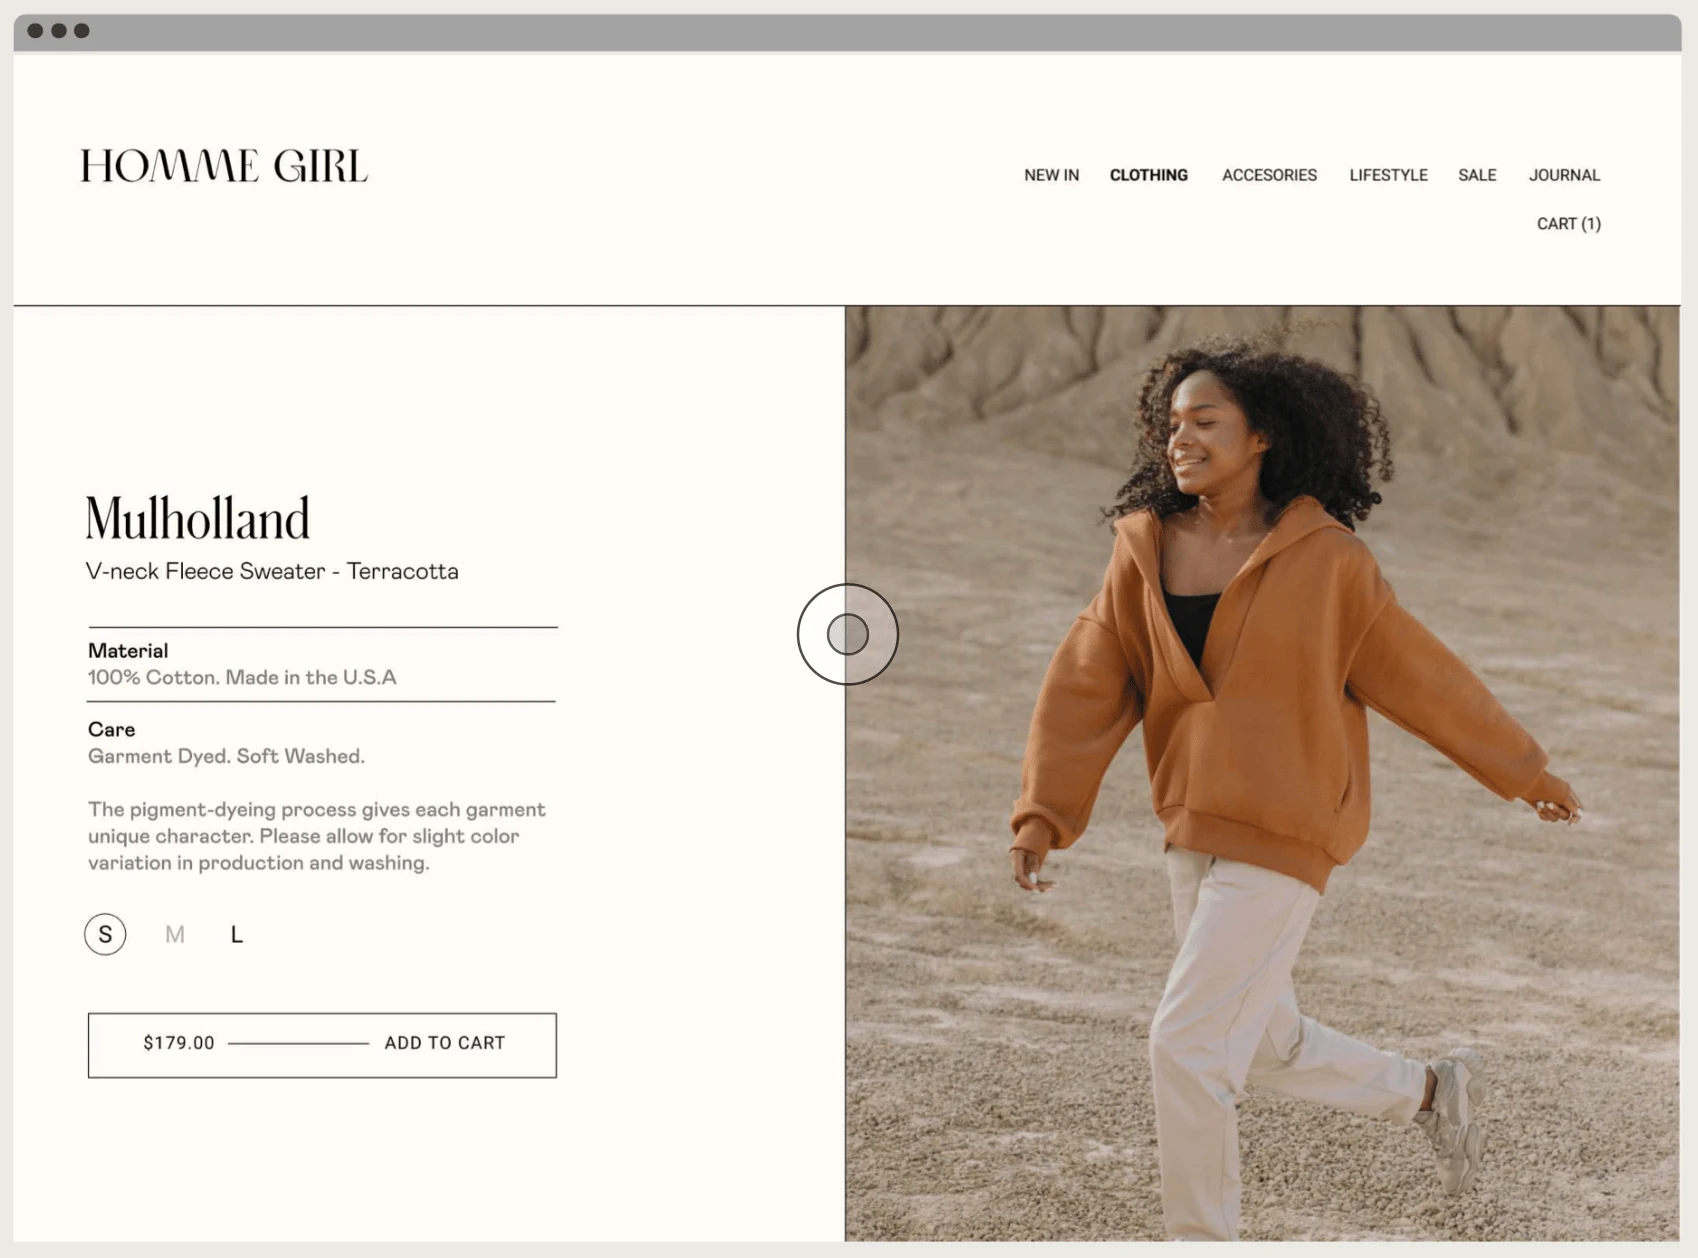Click the Material section heading
The width and height of the screenshot is (1698, 1258).
tap(128, 650)
